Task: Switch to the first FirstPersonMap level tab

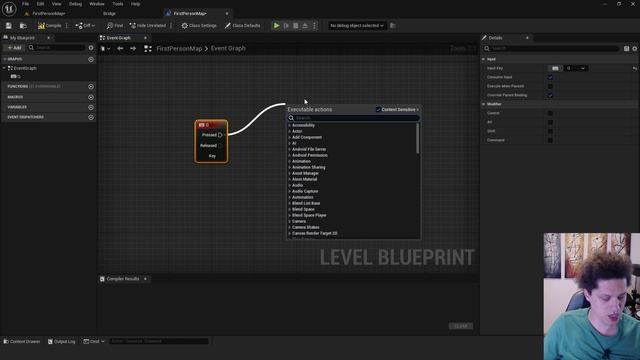Action: point(48,13)
